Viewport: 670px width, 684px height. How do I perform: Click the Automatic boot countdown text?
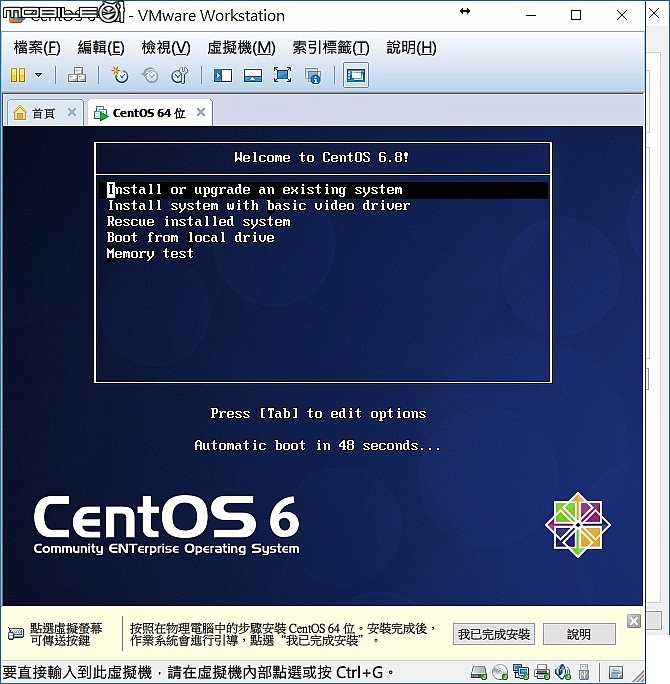tap(318, 445)
